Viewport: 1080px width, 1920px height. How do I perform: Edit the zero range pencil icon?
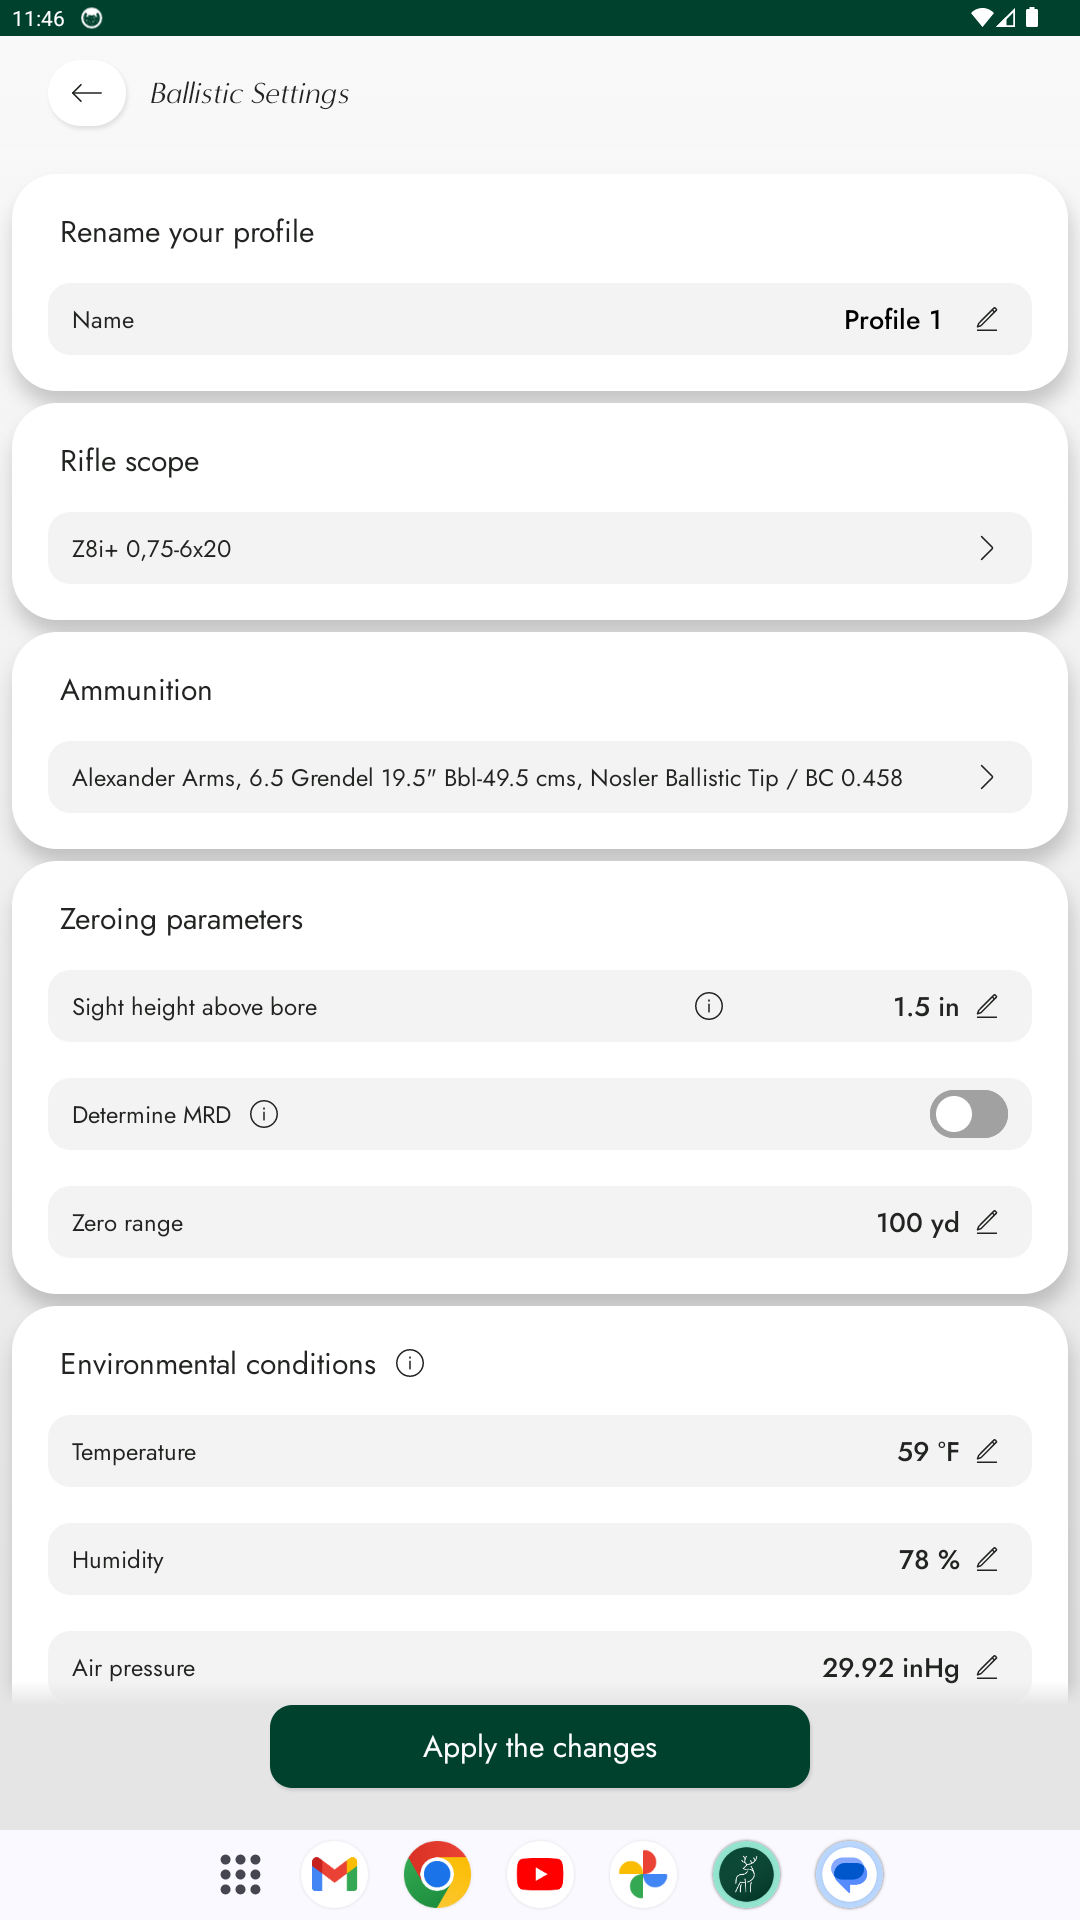tap(987, 1223)
